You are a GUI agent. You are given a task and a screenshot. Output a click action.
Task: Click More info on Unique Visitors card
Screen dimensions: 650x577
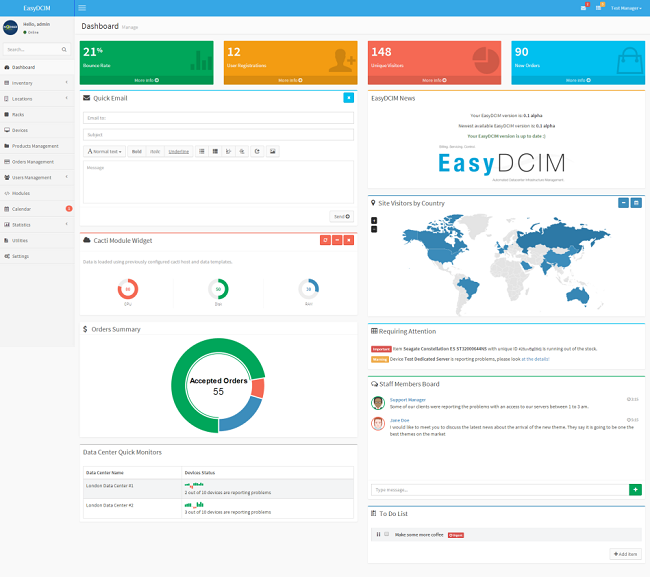(x=434, y=80)
